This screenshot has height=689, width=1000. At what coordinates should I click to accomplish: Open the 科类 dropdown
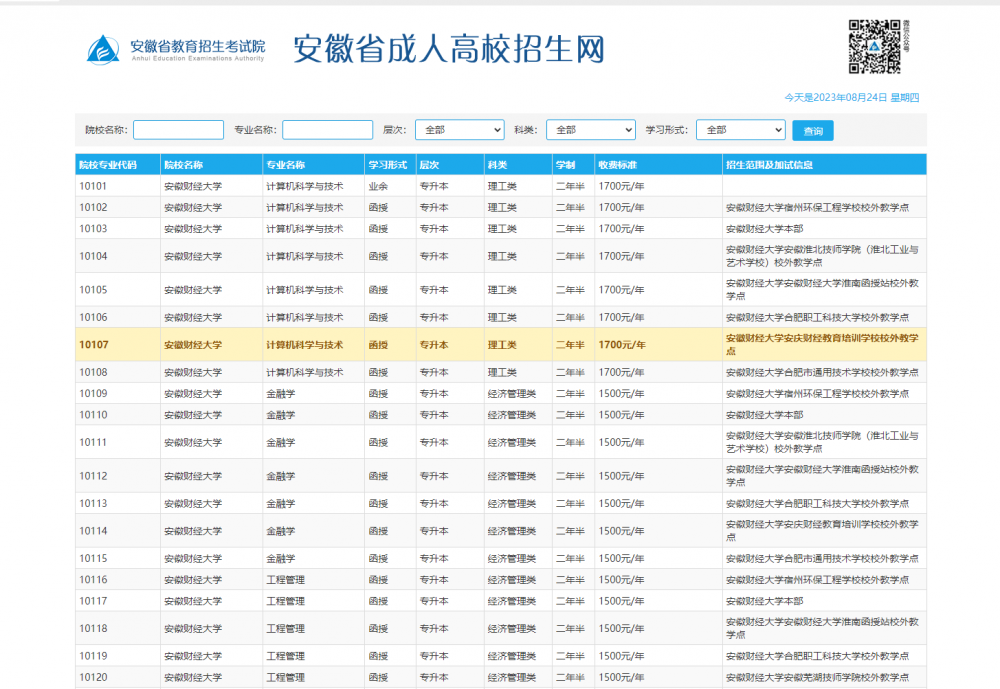(591, 130)
